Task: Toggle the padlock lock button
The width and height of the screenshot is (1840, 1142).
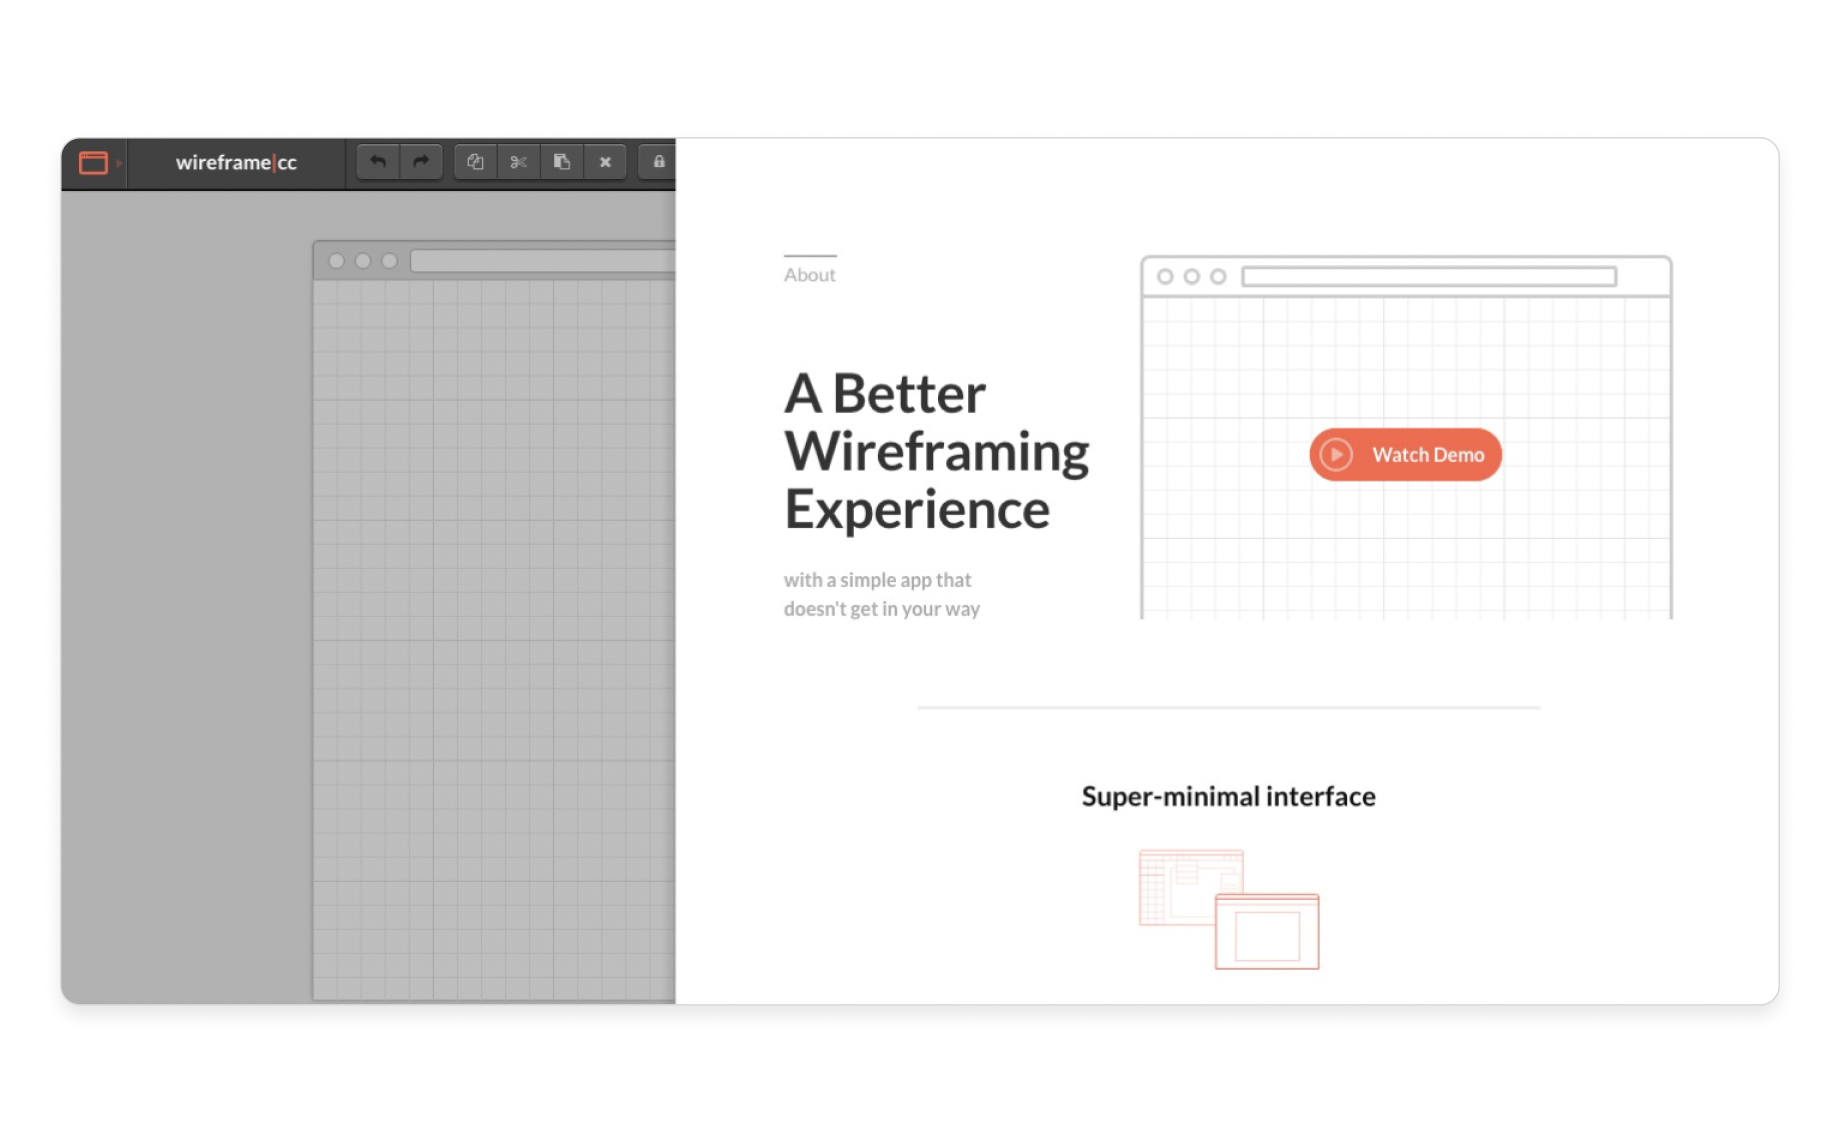Action: coord(658,162)
